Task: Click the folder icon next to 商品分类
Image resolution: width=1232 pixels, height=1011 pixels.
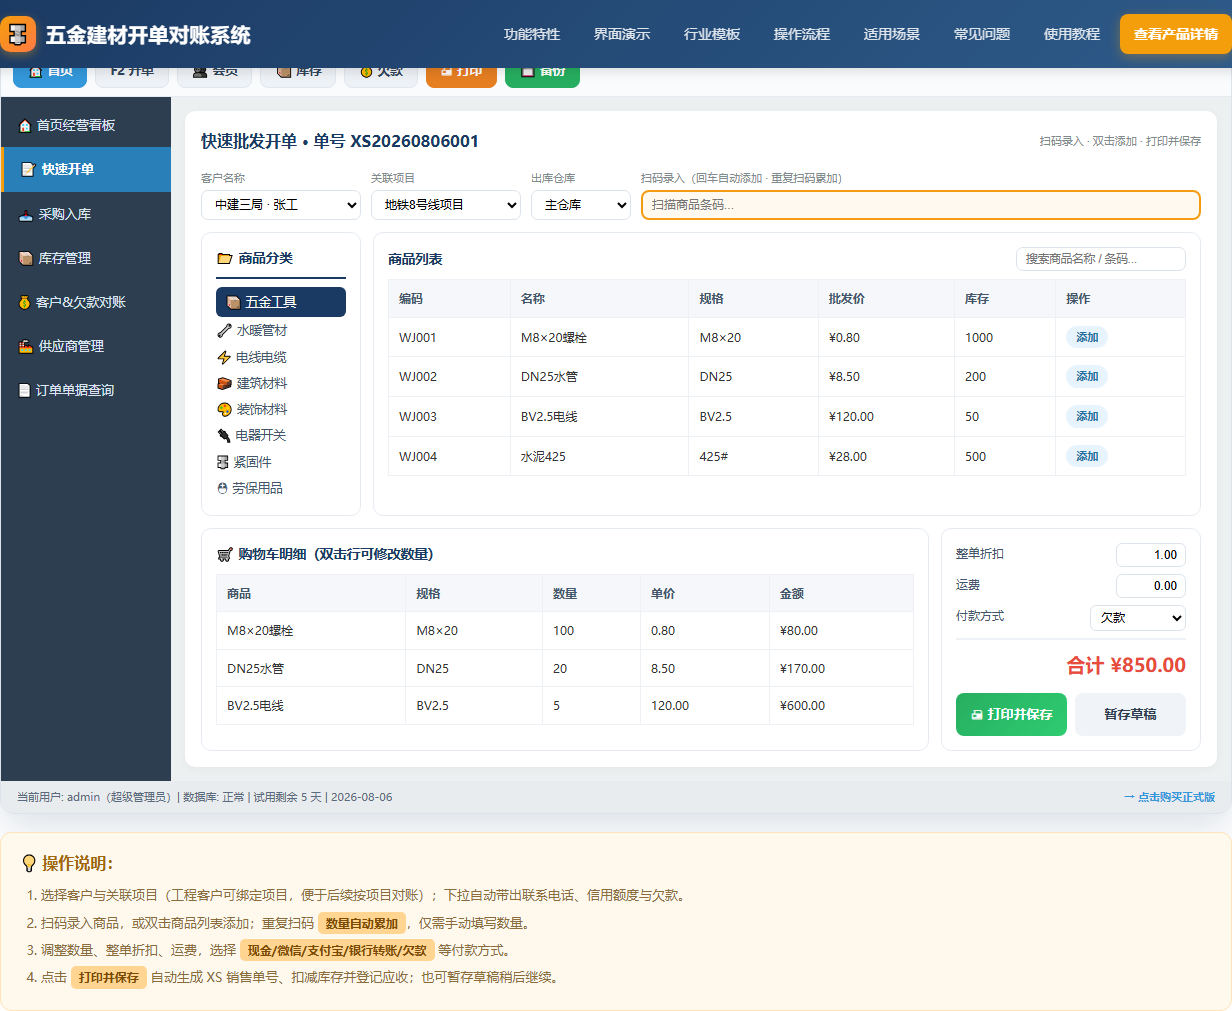Action: pos(225,259)
